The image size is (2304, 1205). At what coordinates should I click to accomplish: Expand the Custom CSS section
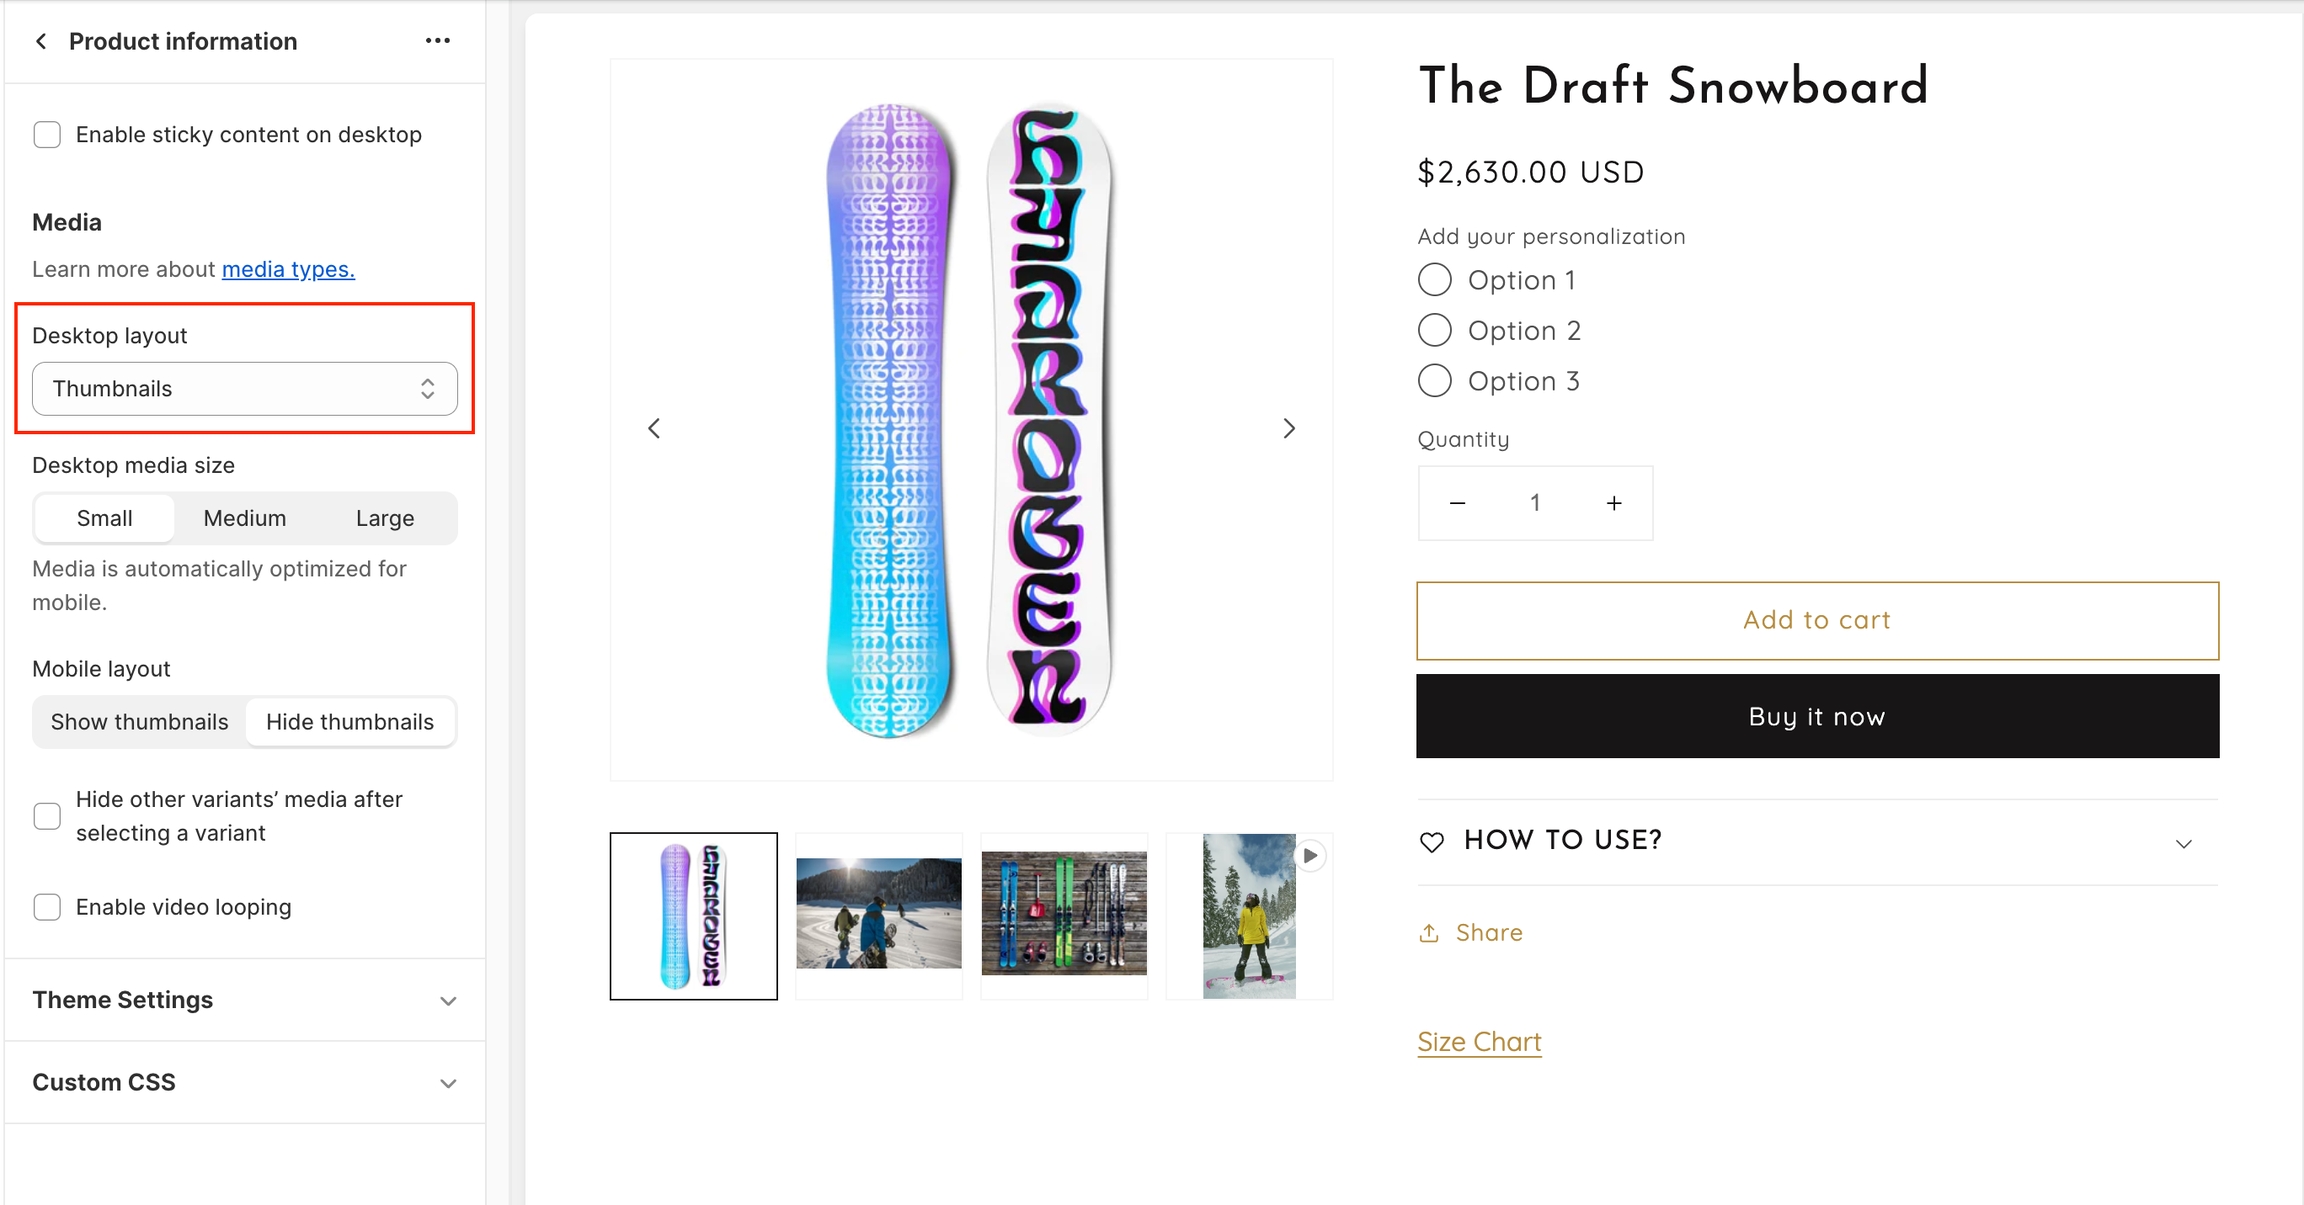coord(244,1083)
